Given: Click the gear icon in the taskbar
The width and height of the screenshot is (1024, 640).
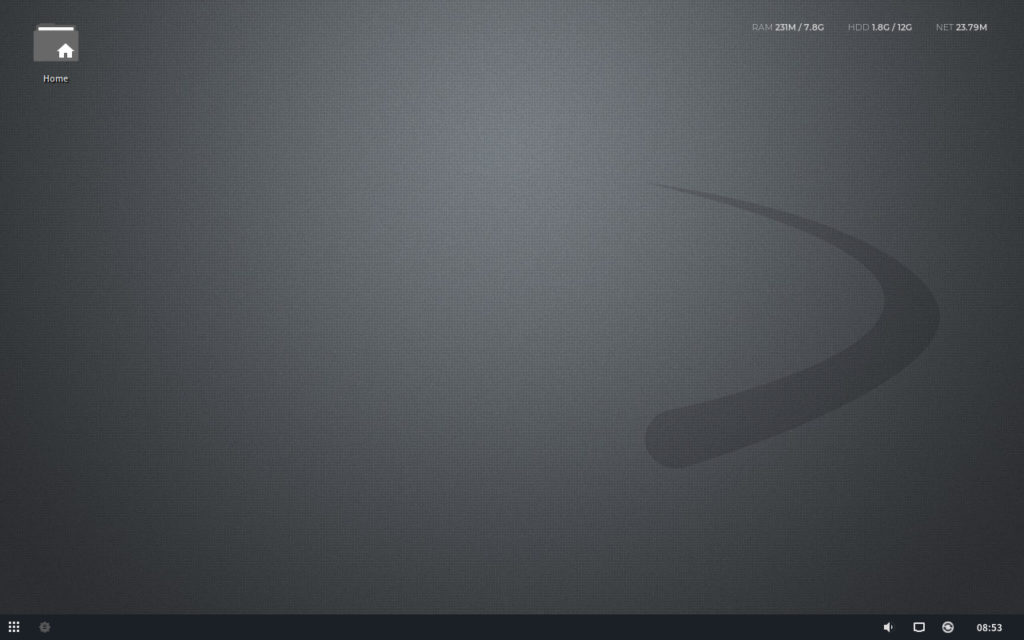Looking at the screenshot, I should 44,627.
